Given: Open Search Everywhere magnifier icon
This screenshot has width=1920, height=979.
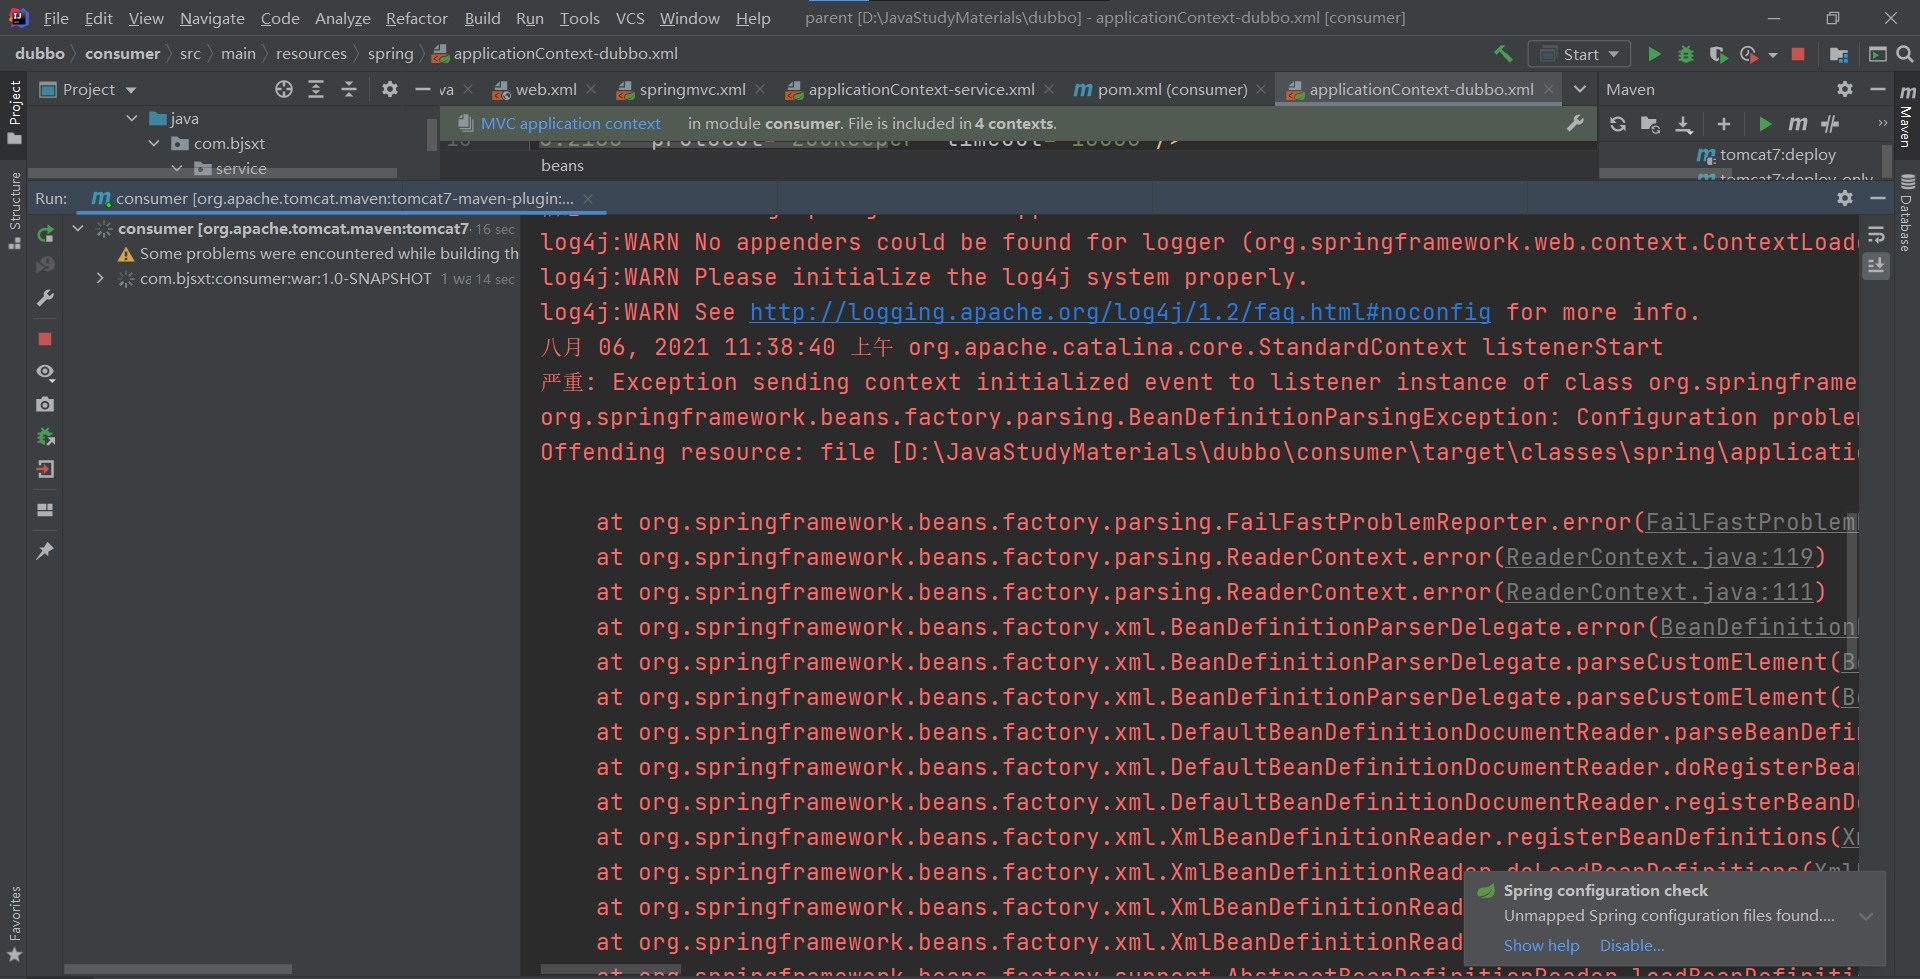Looking at the screenshot, I should pyautogui.click(x=1905, y=54).
